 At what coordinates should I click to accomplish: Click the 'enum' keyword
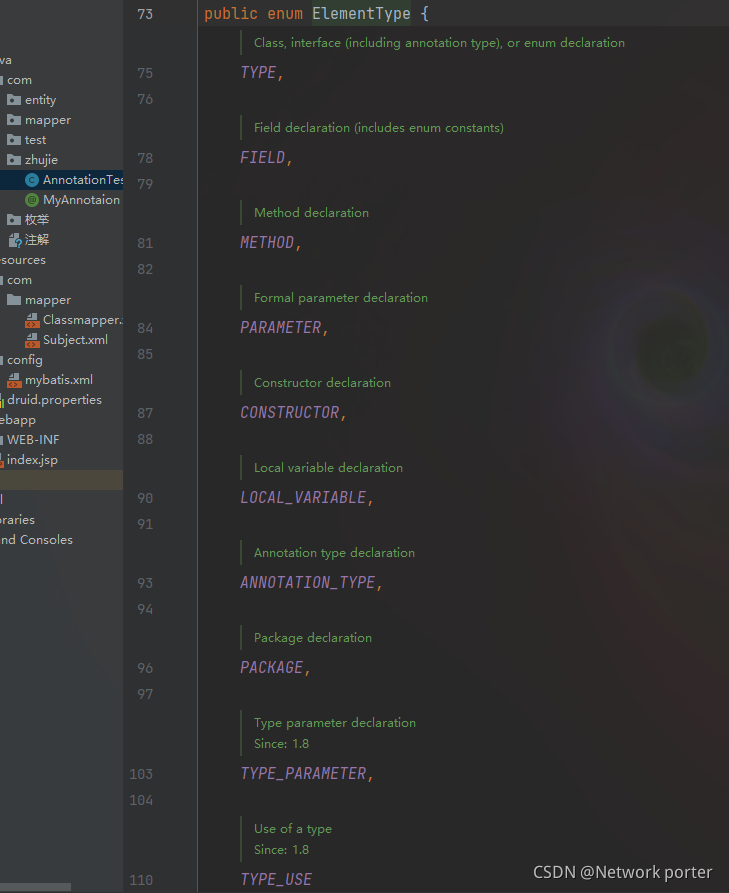coord(285,14)
